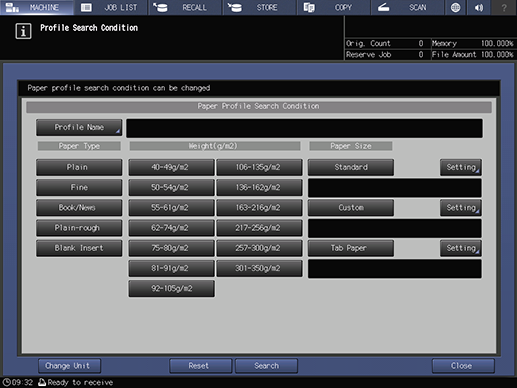The image size is (517, 388).
Task: Select Tab Paper size
Action: tap(351, 248)
